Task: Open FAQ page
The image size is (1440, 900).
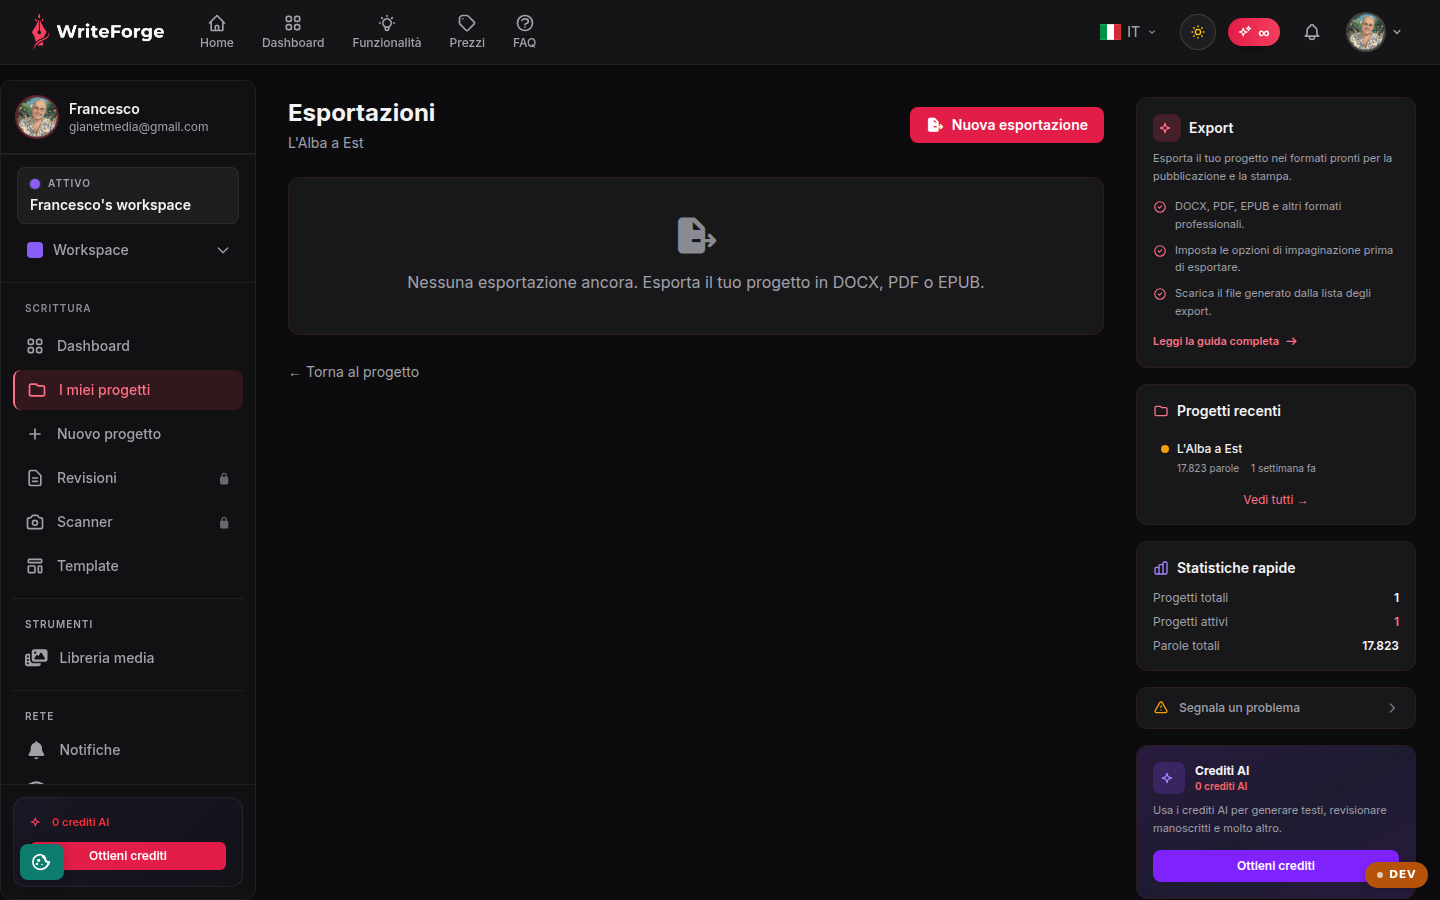Action: tap(525, 32)
